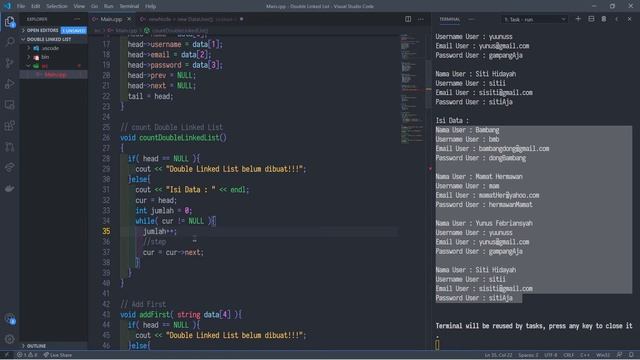640x360 pixels.
Task: Select the TERMINAL panel tab
Action: (449, 19)
